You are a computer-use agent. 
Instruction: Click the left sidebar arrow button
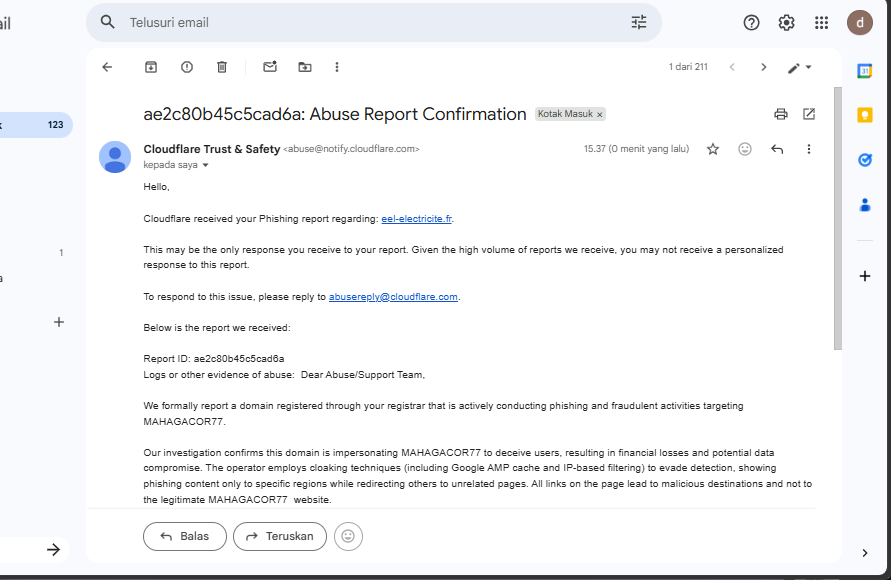[53, 549]
